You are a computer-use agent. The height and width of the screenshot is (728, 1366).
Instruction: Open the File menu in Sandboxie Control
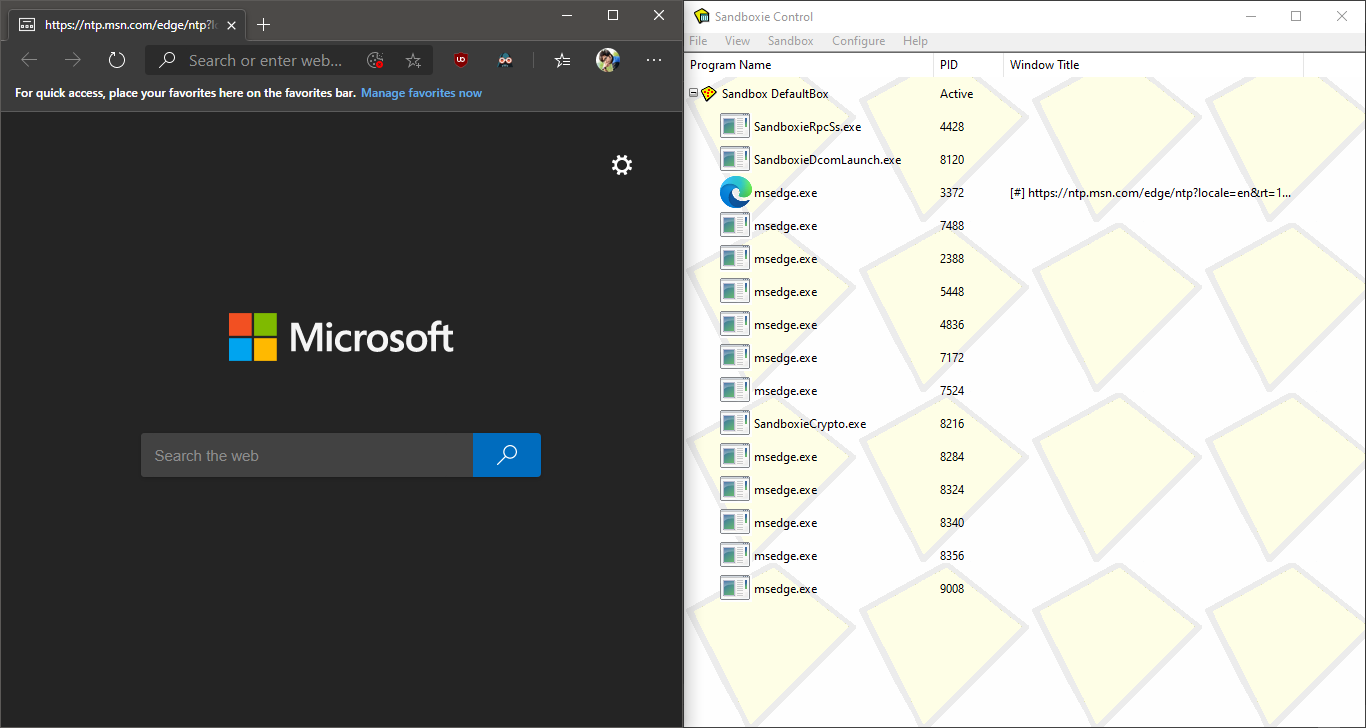(x=698, y=41)
